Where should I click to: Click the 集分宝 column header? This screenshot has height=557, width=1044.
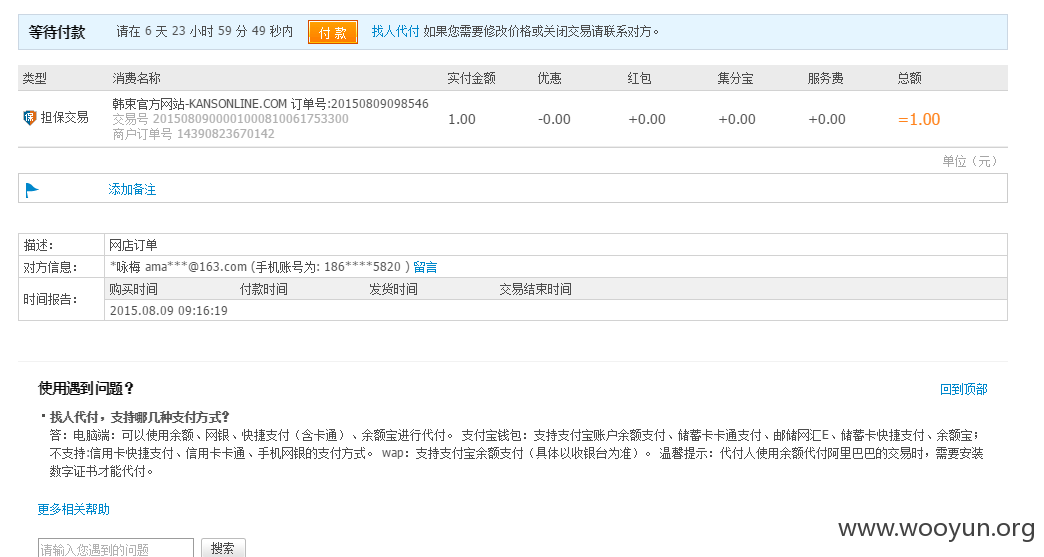[x=735, y=79]
